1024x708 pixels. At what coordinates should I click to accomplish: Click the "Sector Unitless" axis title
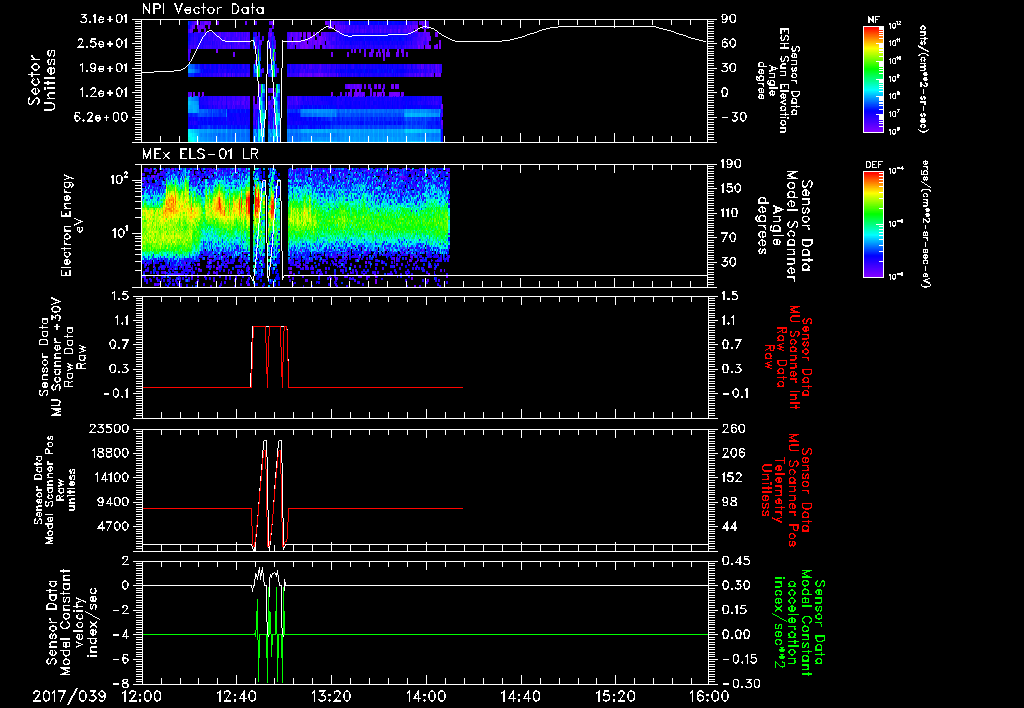42,80
